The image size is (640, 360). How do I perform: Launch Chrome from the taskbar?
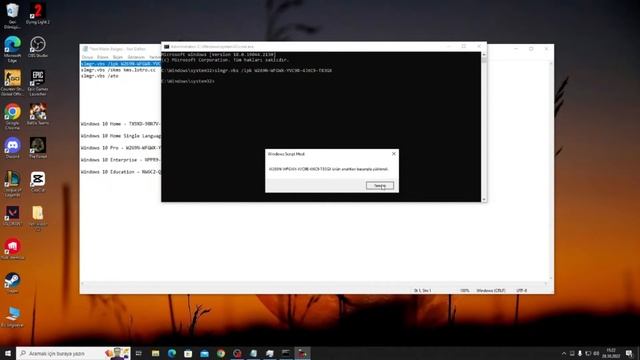click(221, 353)
